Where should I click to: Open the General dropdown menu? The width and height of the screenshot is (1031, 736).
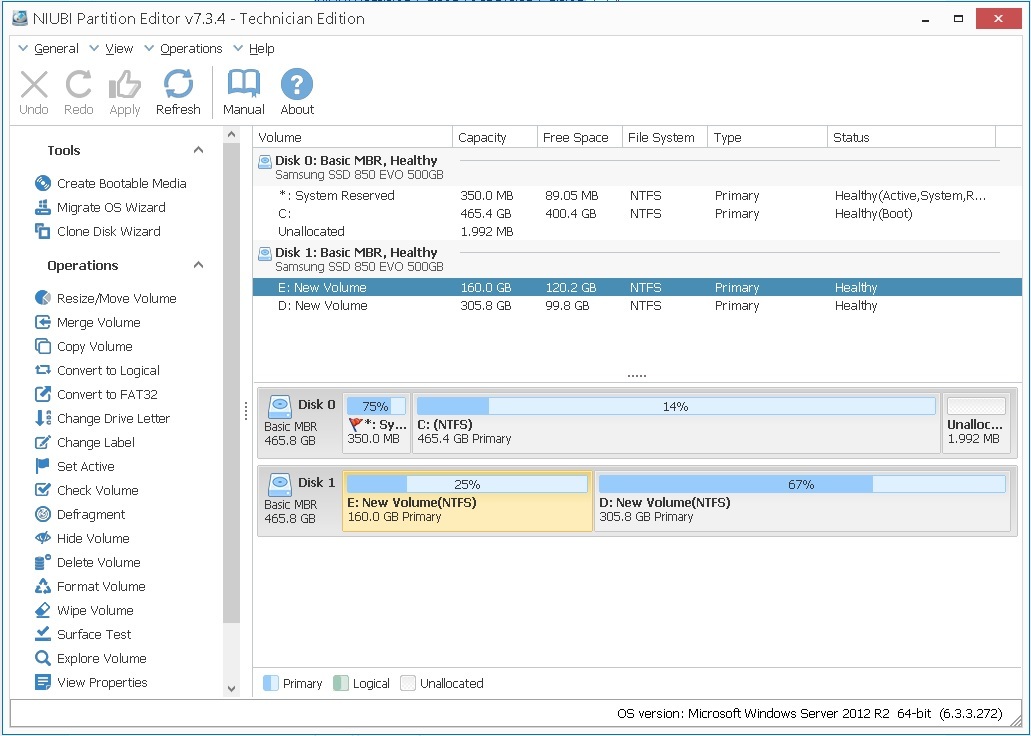(x=56, y=48)
